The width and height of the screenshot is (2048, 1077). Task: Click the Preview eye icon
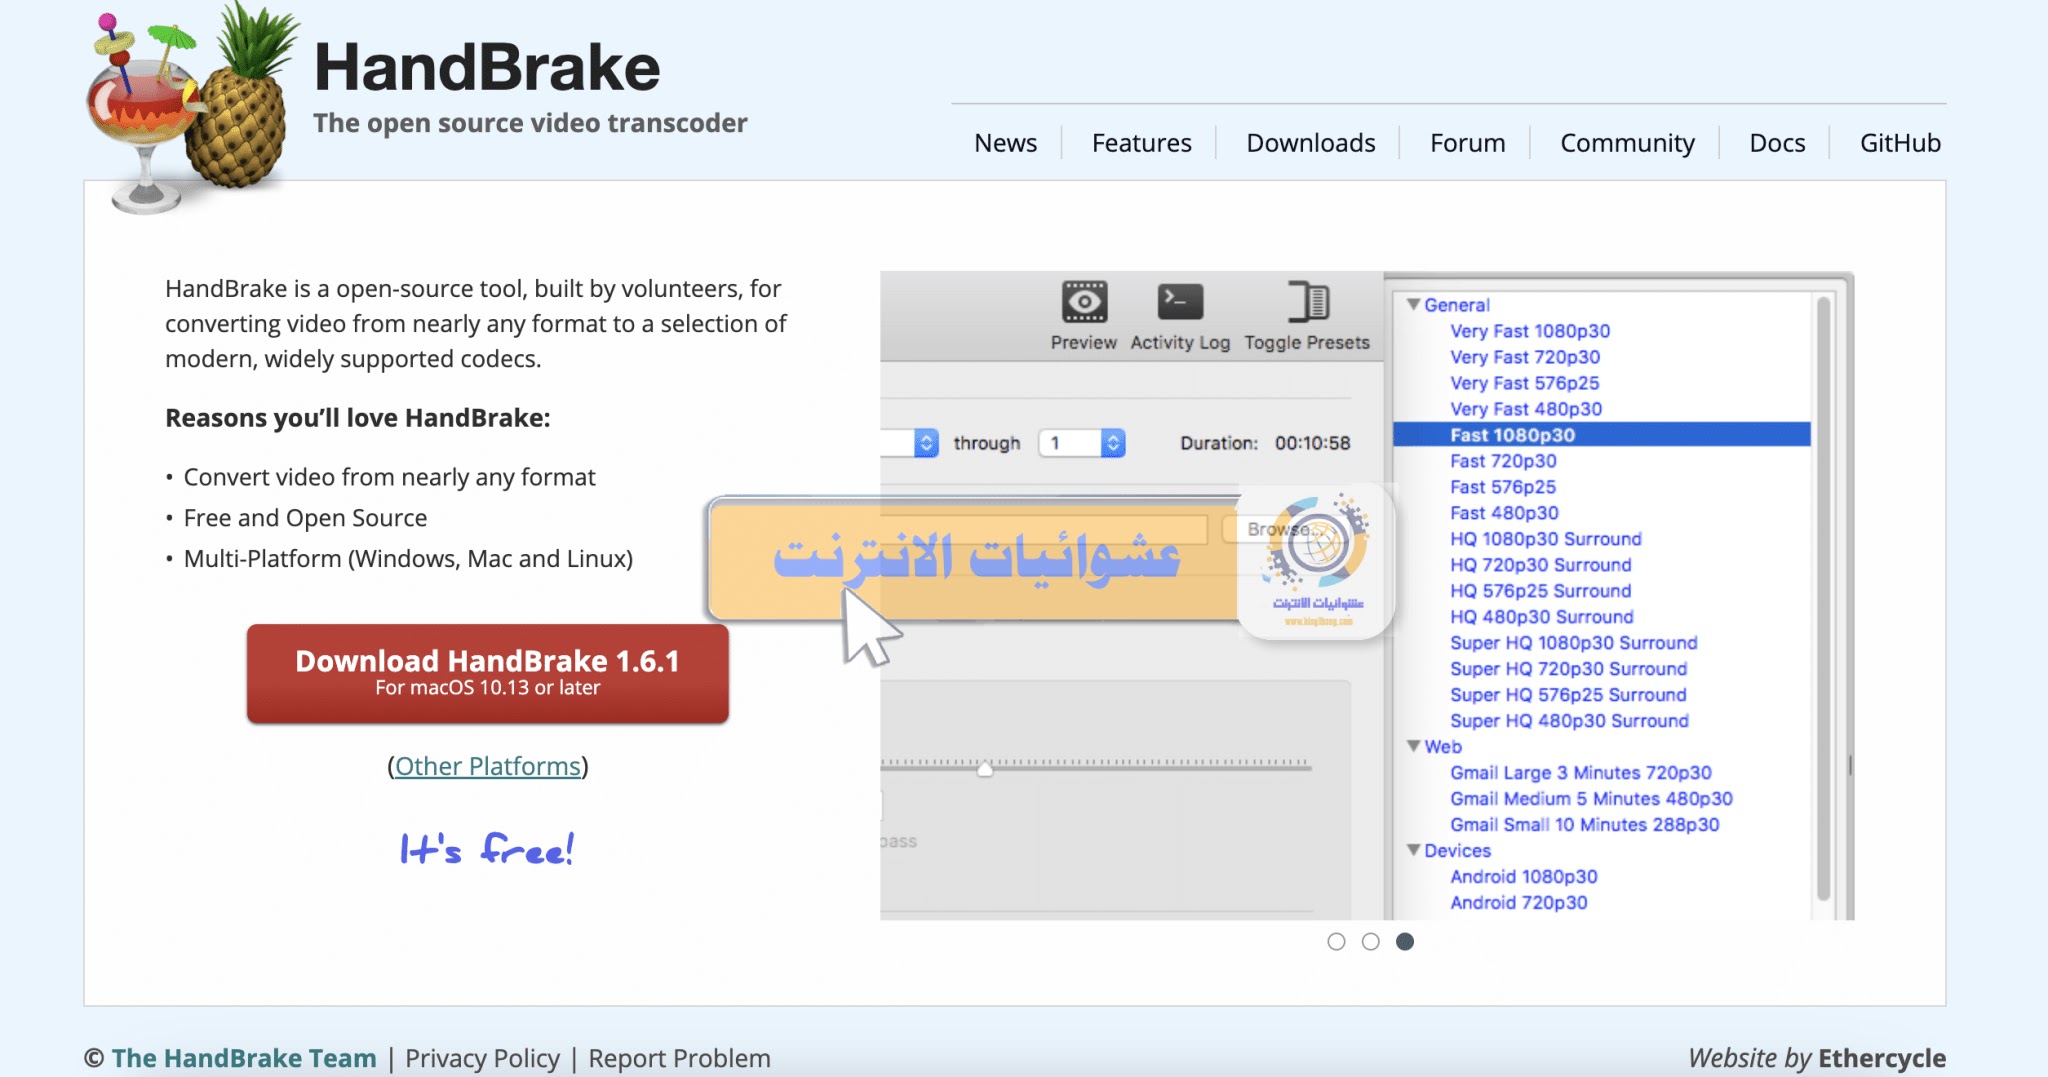1084,301
